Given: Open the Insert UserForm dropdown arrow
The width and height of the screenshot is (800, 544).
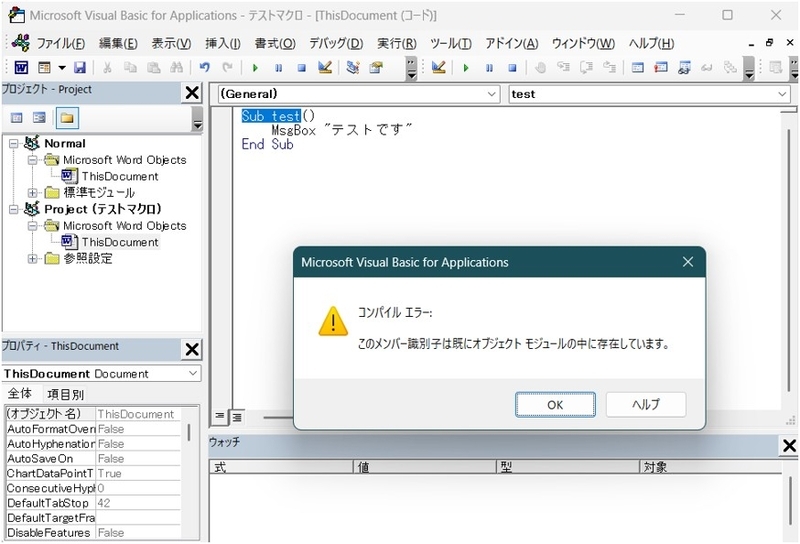Looking at the screenshot, I should click(x=62, y=67).
